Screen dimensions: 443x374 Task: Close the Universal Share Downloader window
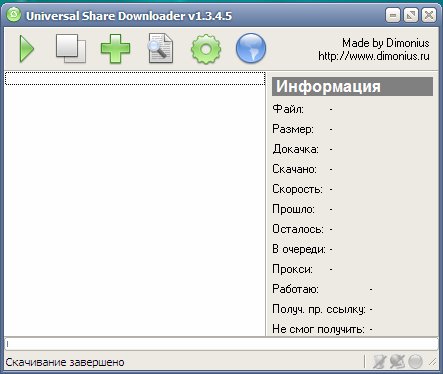coord(429,15)
